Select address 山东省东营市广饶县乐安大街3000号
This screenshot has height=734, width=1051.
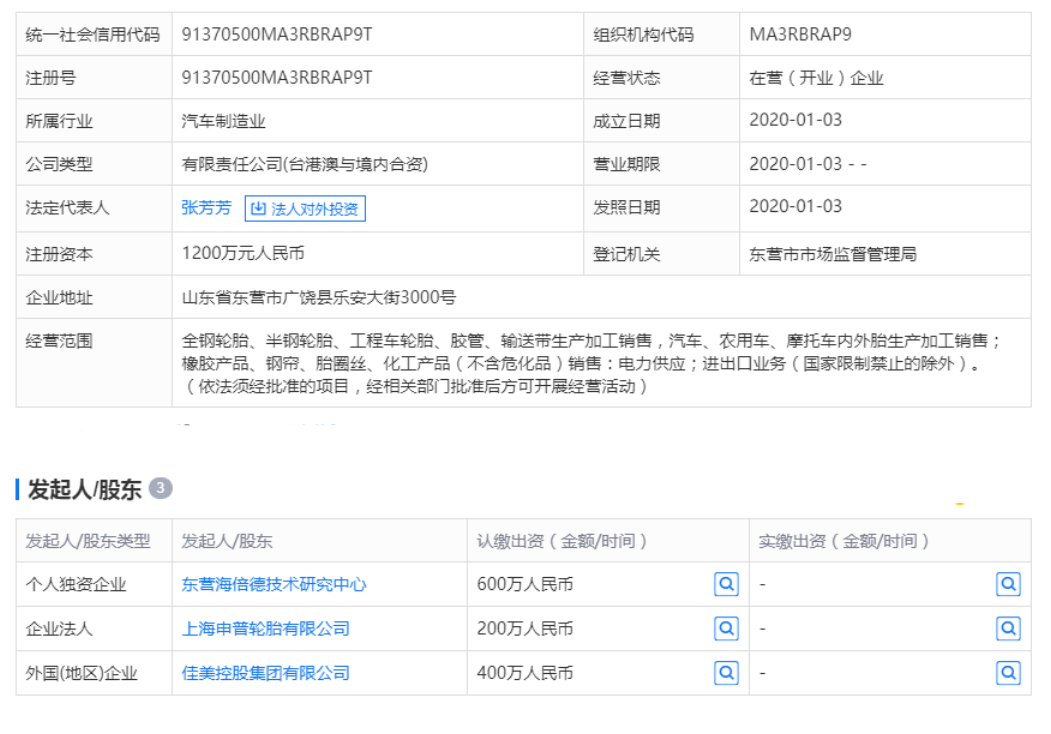point(318,297)
